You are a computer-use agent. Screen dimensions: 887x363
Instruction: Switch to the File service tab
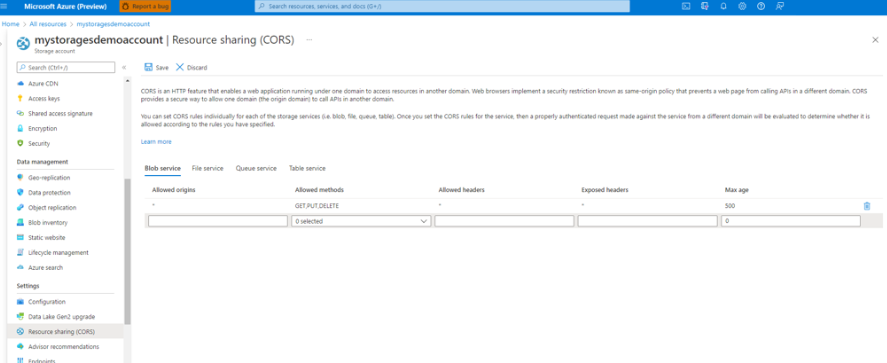pos(208,168)
